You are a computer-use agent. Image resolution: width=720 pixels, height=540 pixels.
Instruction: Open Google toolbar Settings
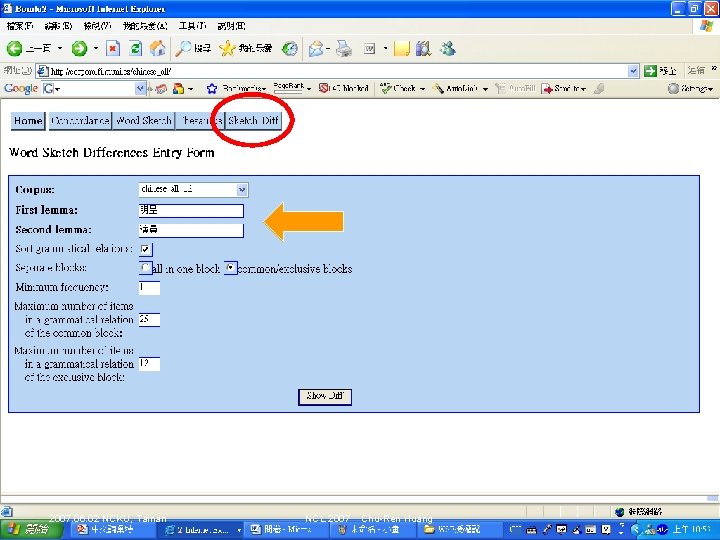[691, 88]
